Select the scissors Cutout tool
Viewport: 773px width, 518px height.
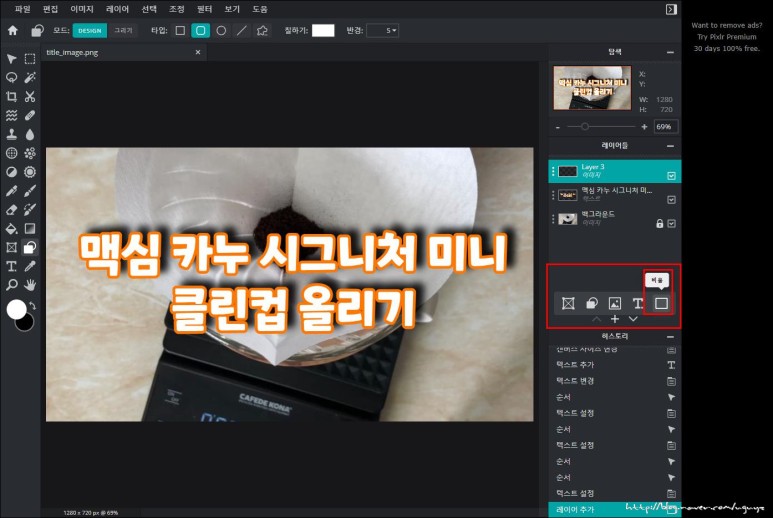[x=30, y=97]
